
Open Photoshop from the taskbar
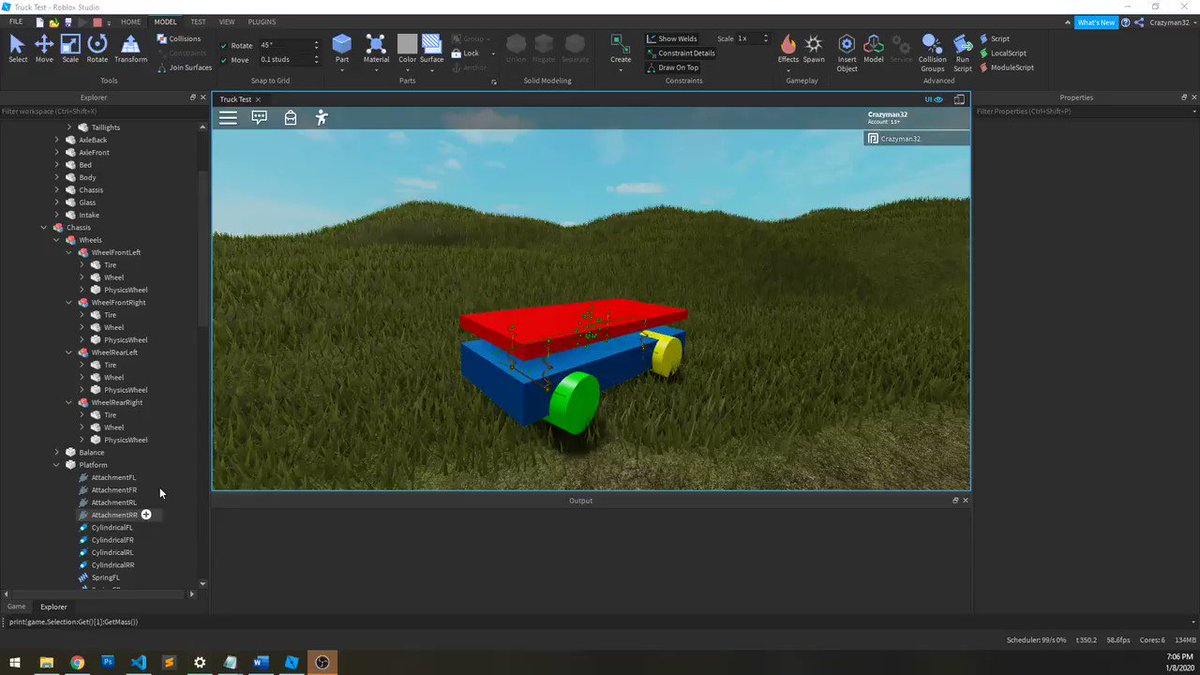pos(108,662)
